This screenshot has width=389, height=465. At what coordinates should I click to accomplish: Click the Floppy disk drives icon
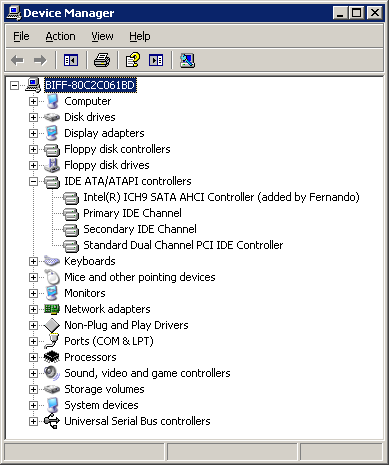pos(52,165)
